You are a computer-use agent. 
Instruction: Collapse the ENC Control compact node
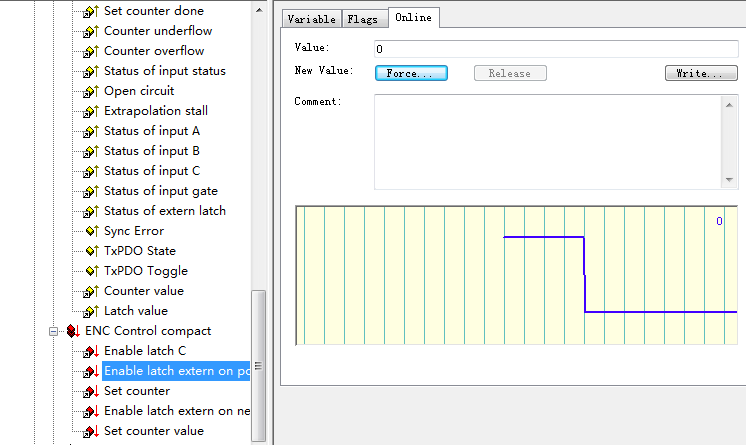(53, 331)
